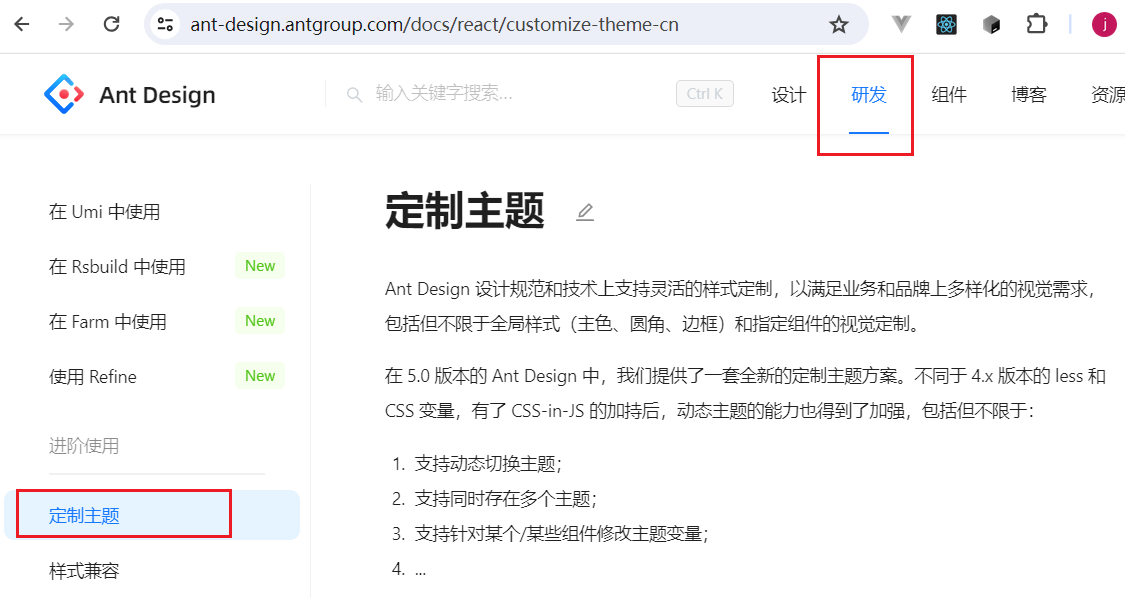Open the 博客 nav tab
Screen dimensions: 1125x598
click(x=1029, y=95)
